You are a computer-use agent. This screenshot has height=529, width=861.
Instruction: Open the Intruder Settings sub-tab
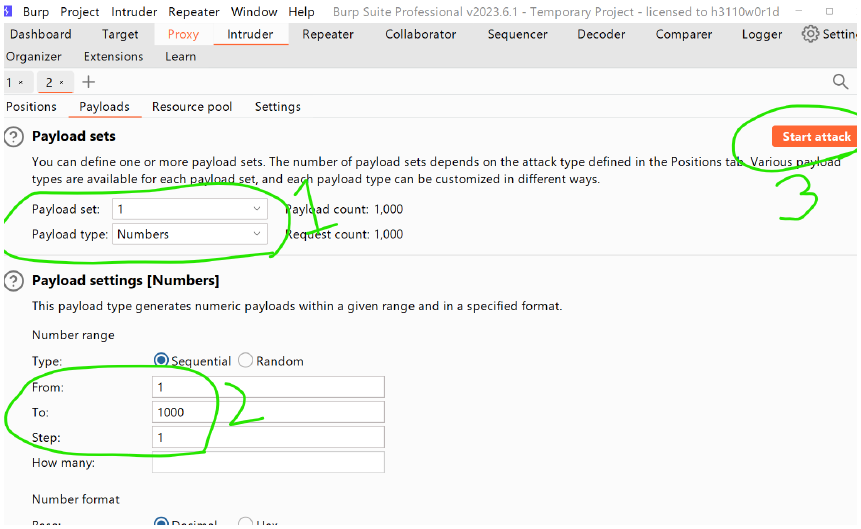(x=278, y=107)
